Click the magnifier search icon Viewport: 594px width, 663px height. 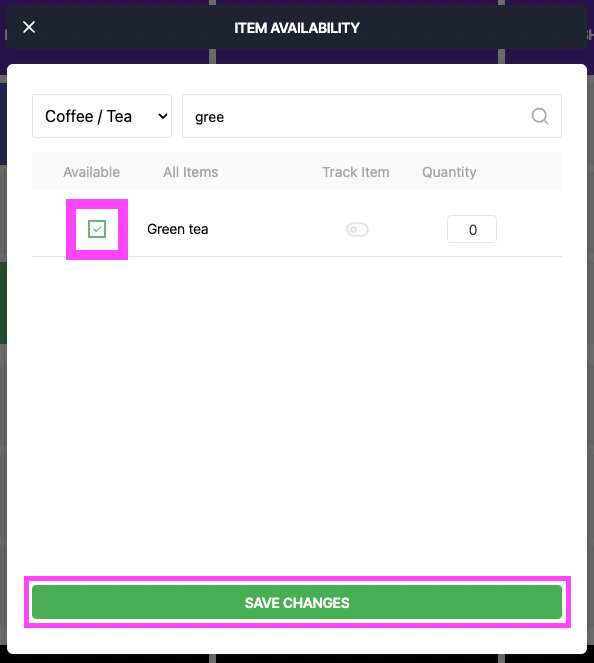540,116
